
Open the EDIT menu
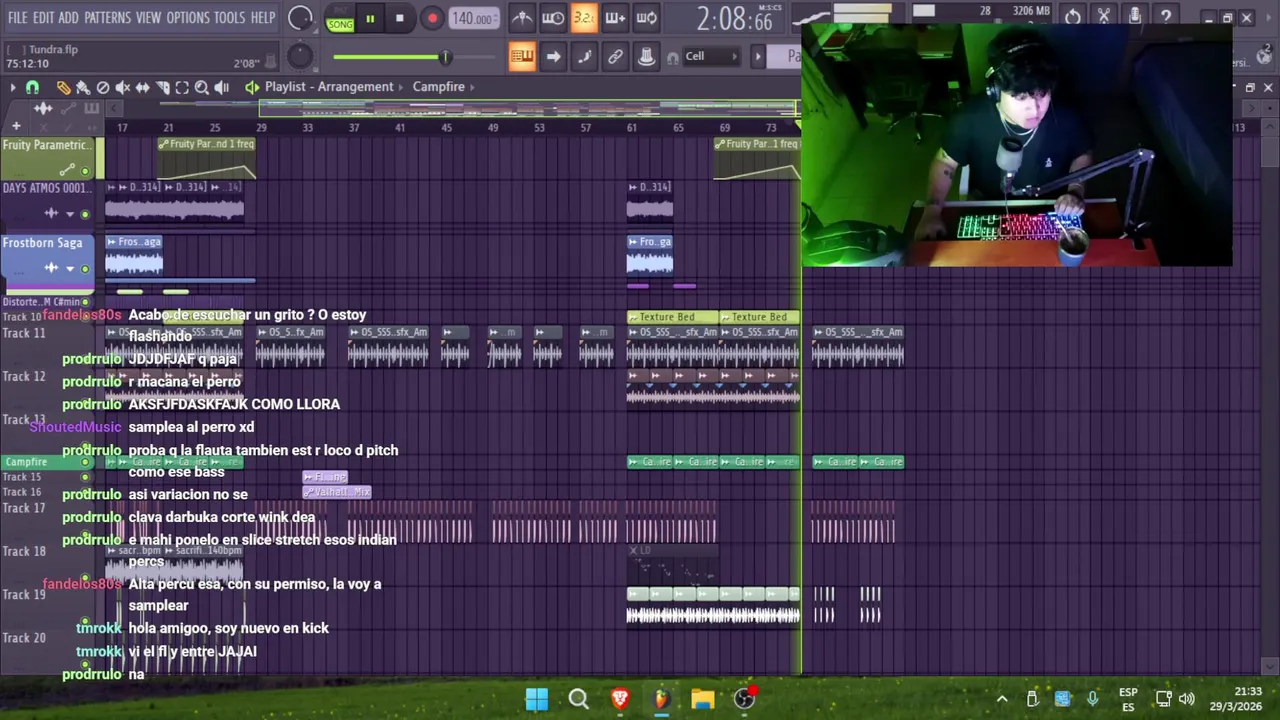43,18
